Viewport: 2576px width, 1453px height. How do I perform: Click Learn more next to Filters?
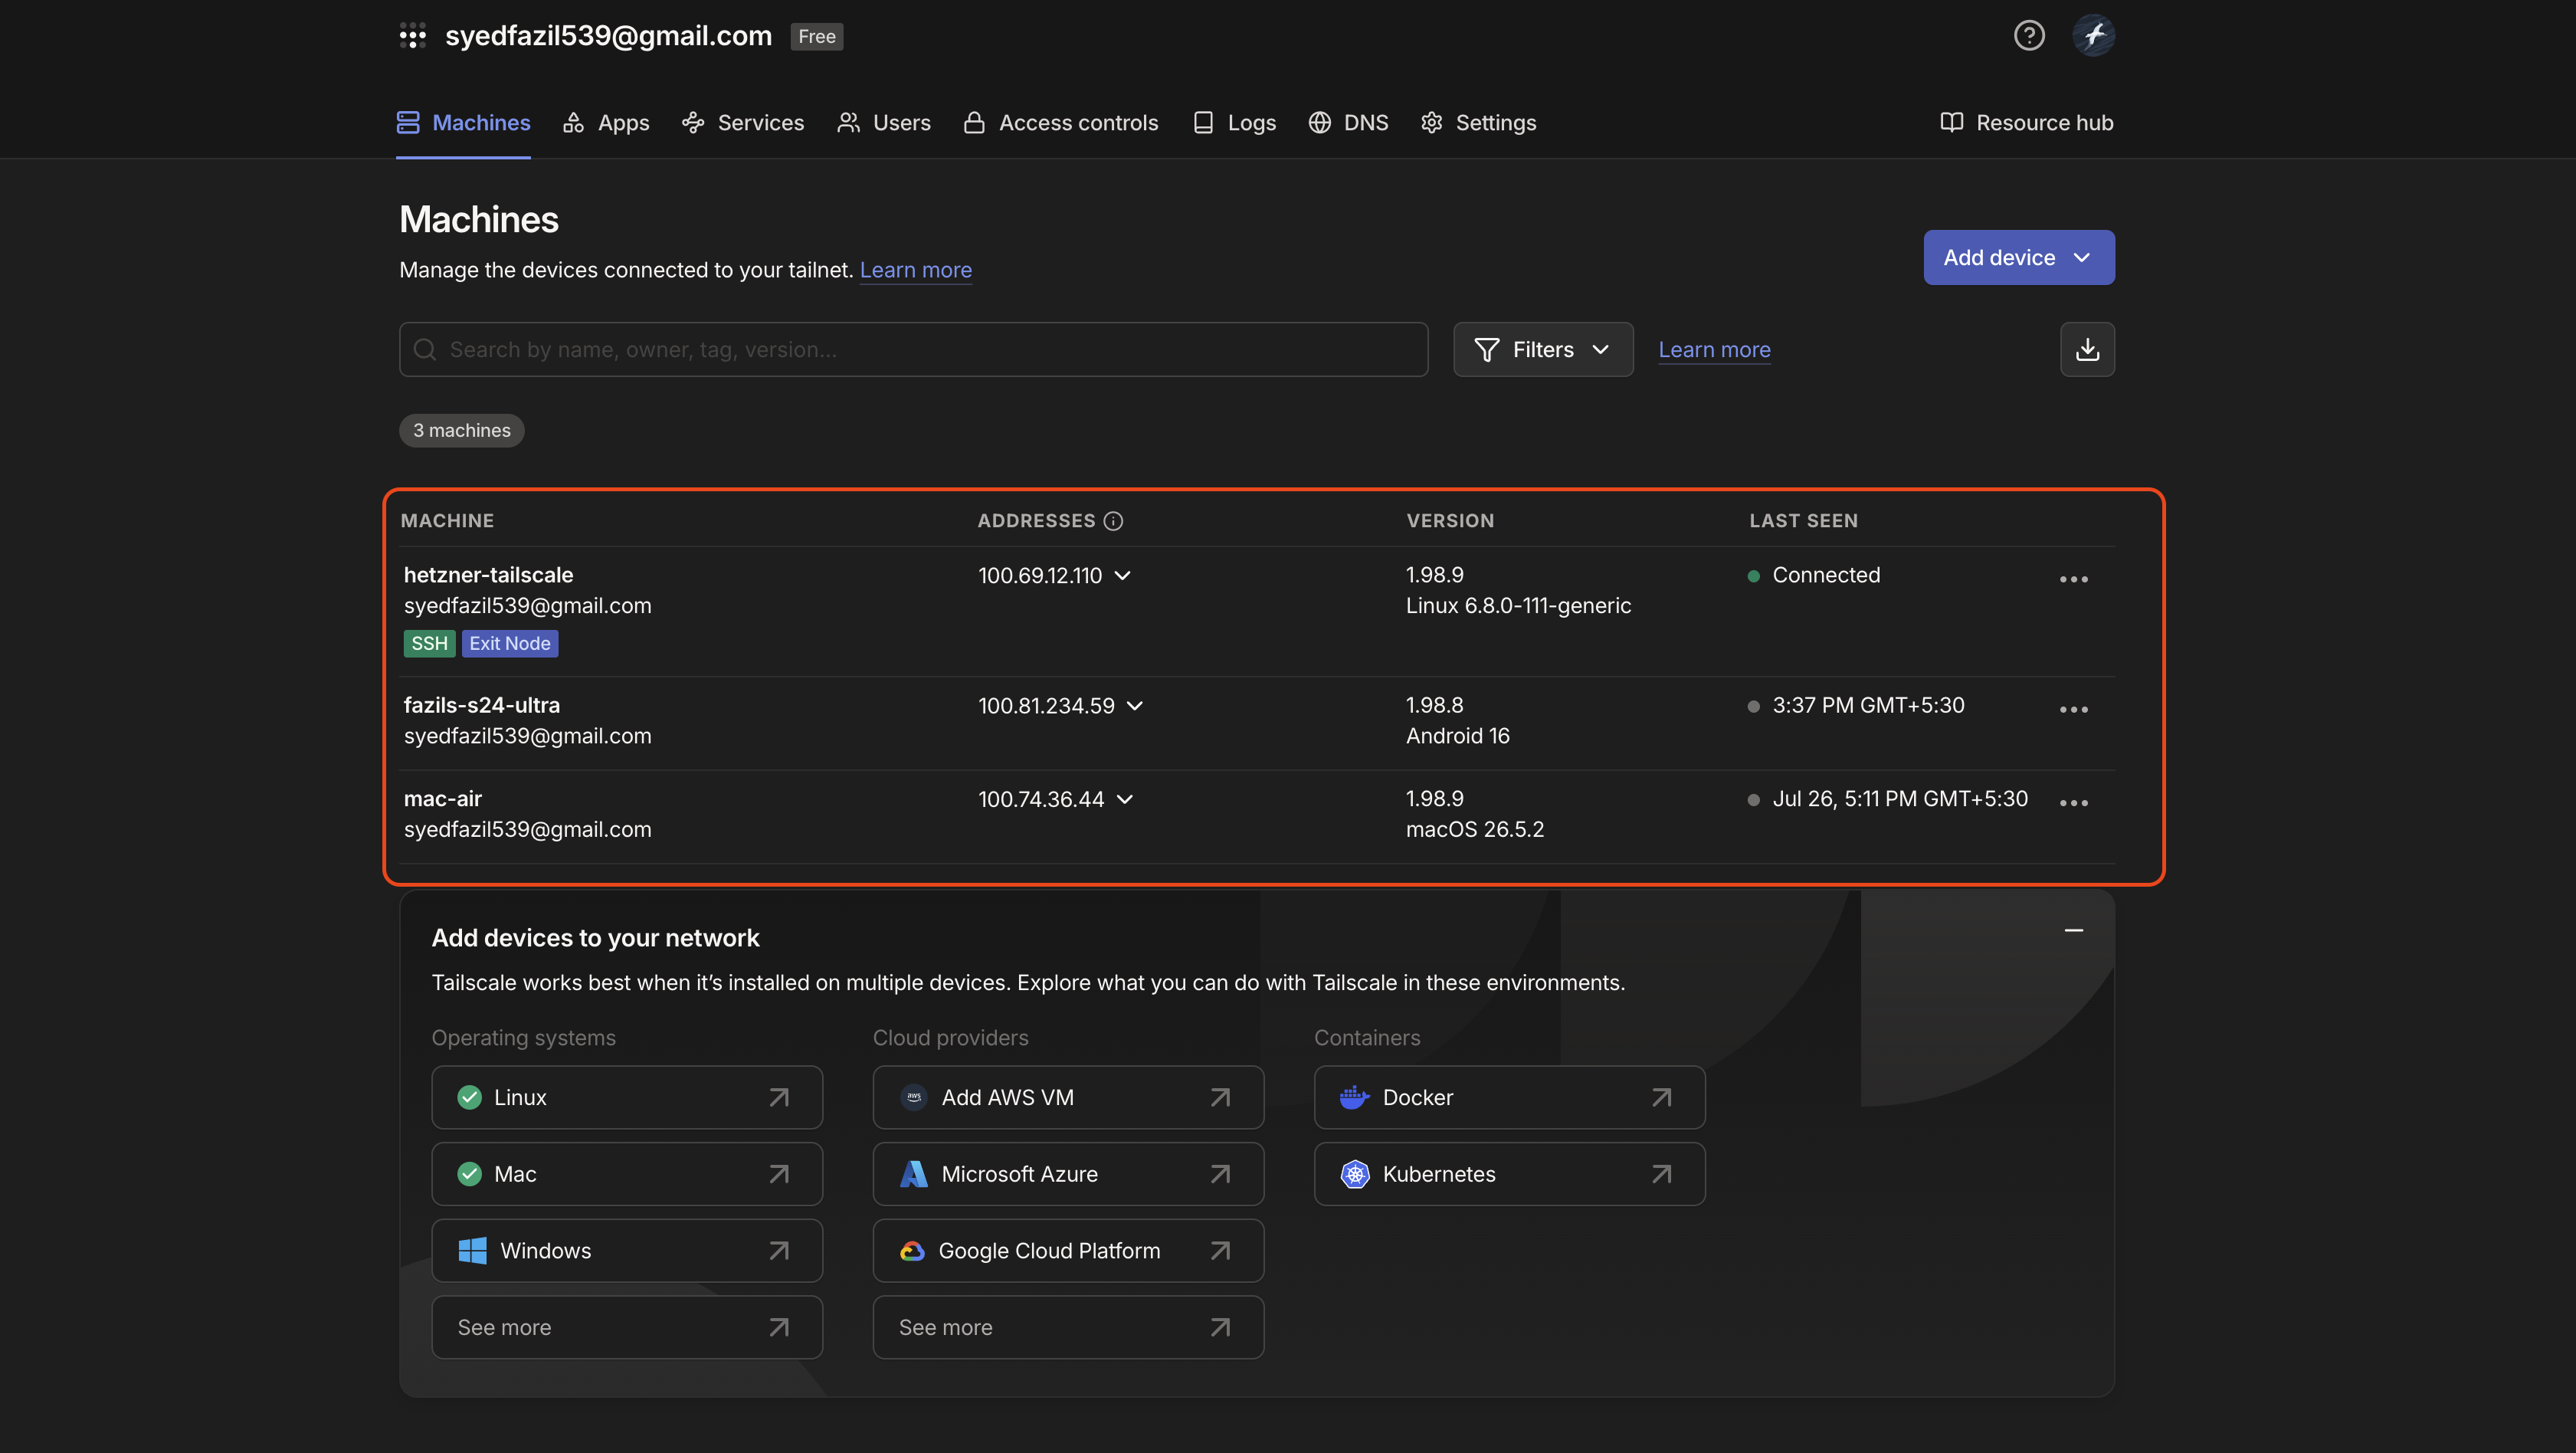(x=1714, y=349)
